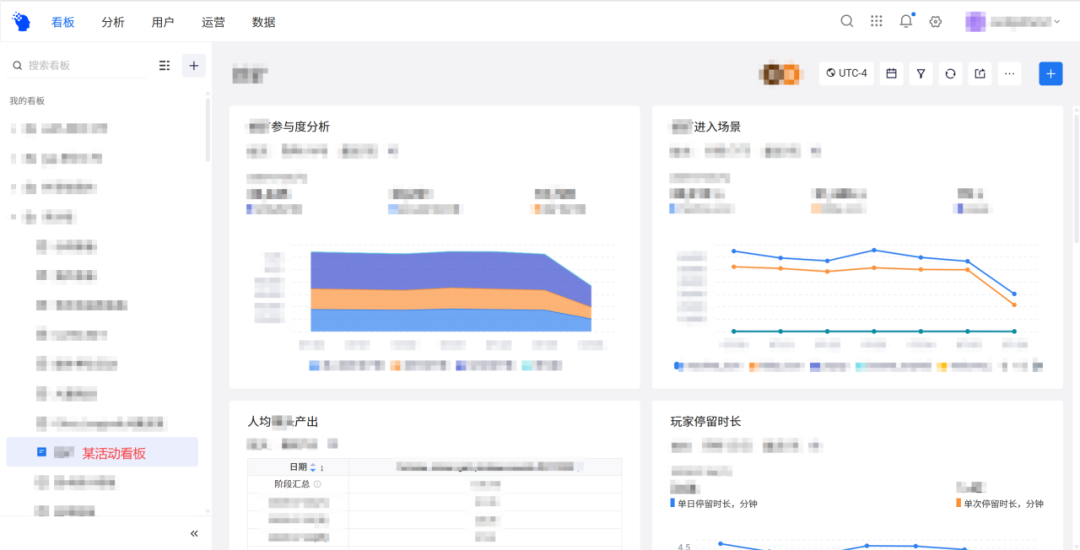1080x550 pixels.
Task: Click the global search magnifier icon
Action: pyautogui.click(x=847, y=21)
